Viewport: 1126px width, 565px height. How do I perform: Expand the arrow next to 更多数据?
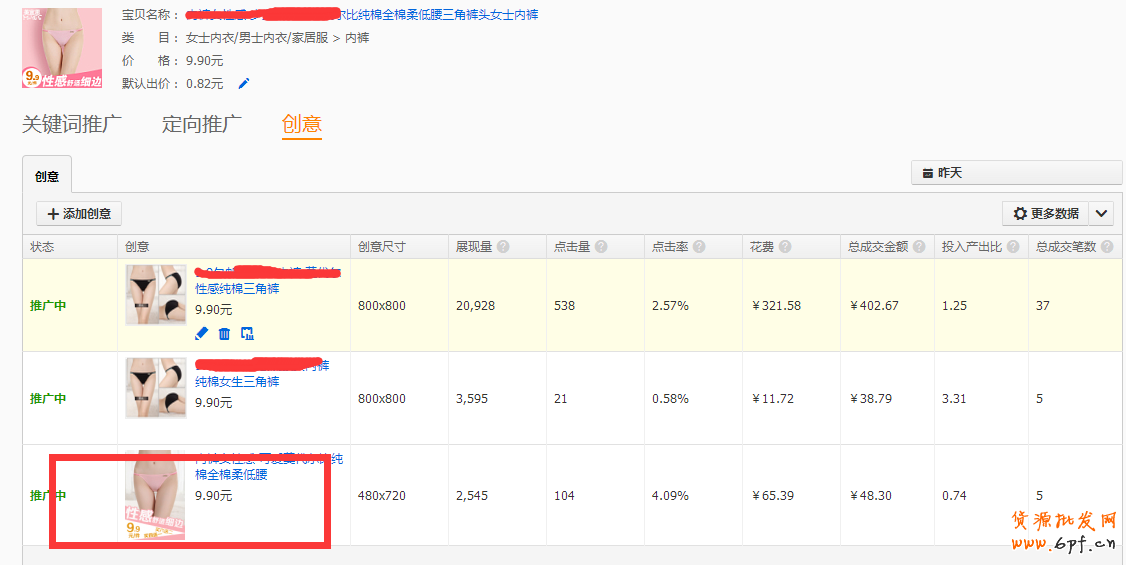coord(1101,213)
